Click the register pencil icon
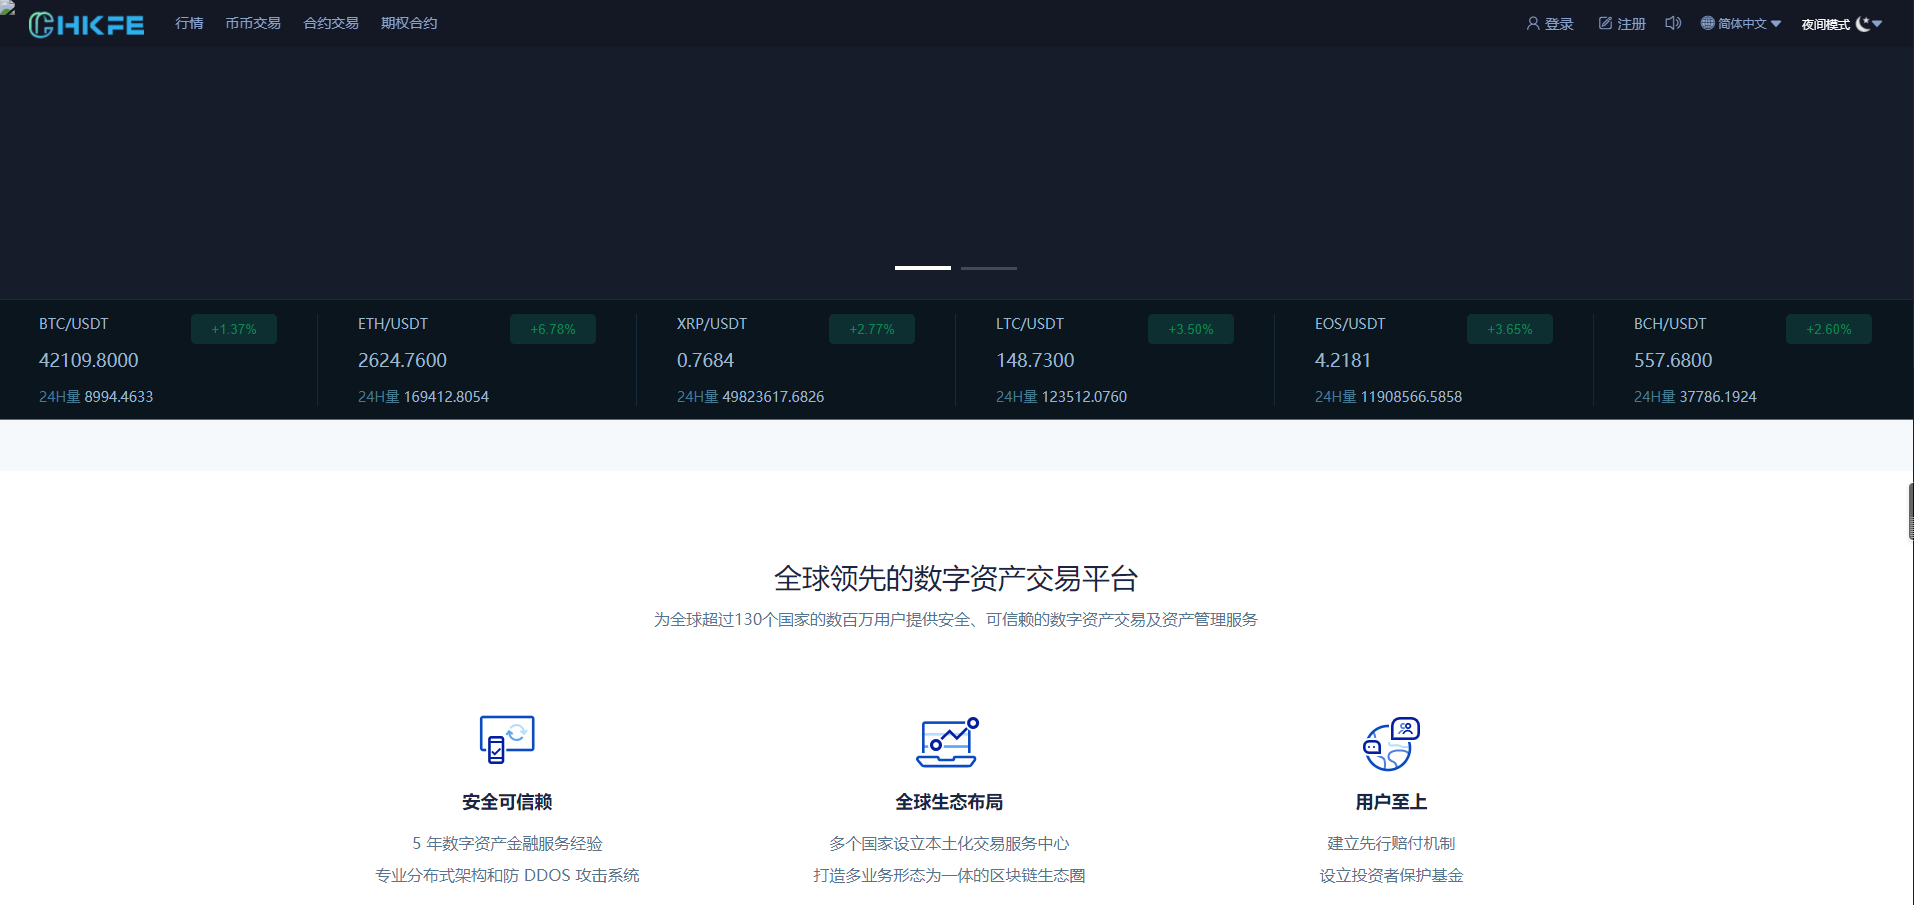This screenshot has height=905, width=1914. point(1603,22)
